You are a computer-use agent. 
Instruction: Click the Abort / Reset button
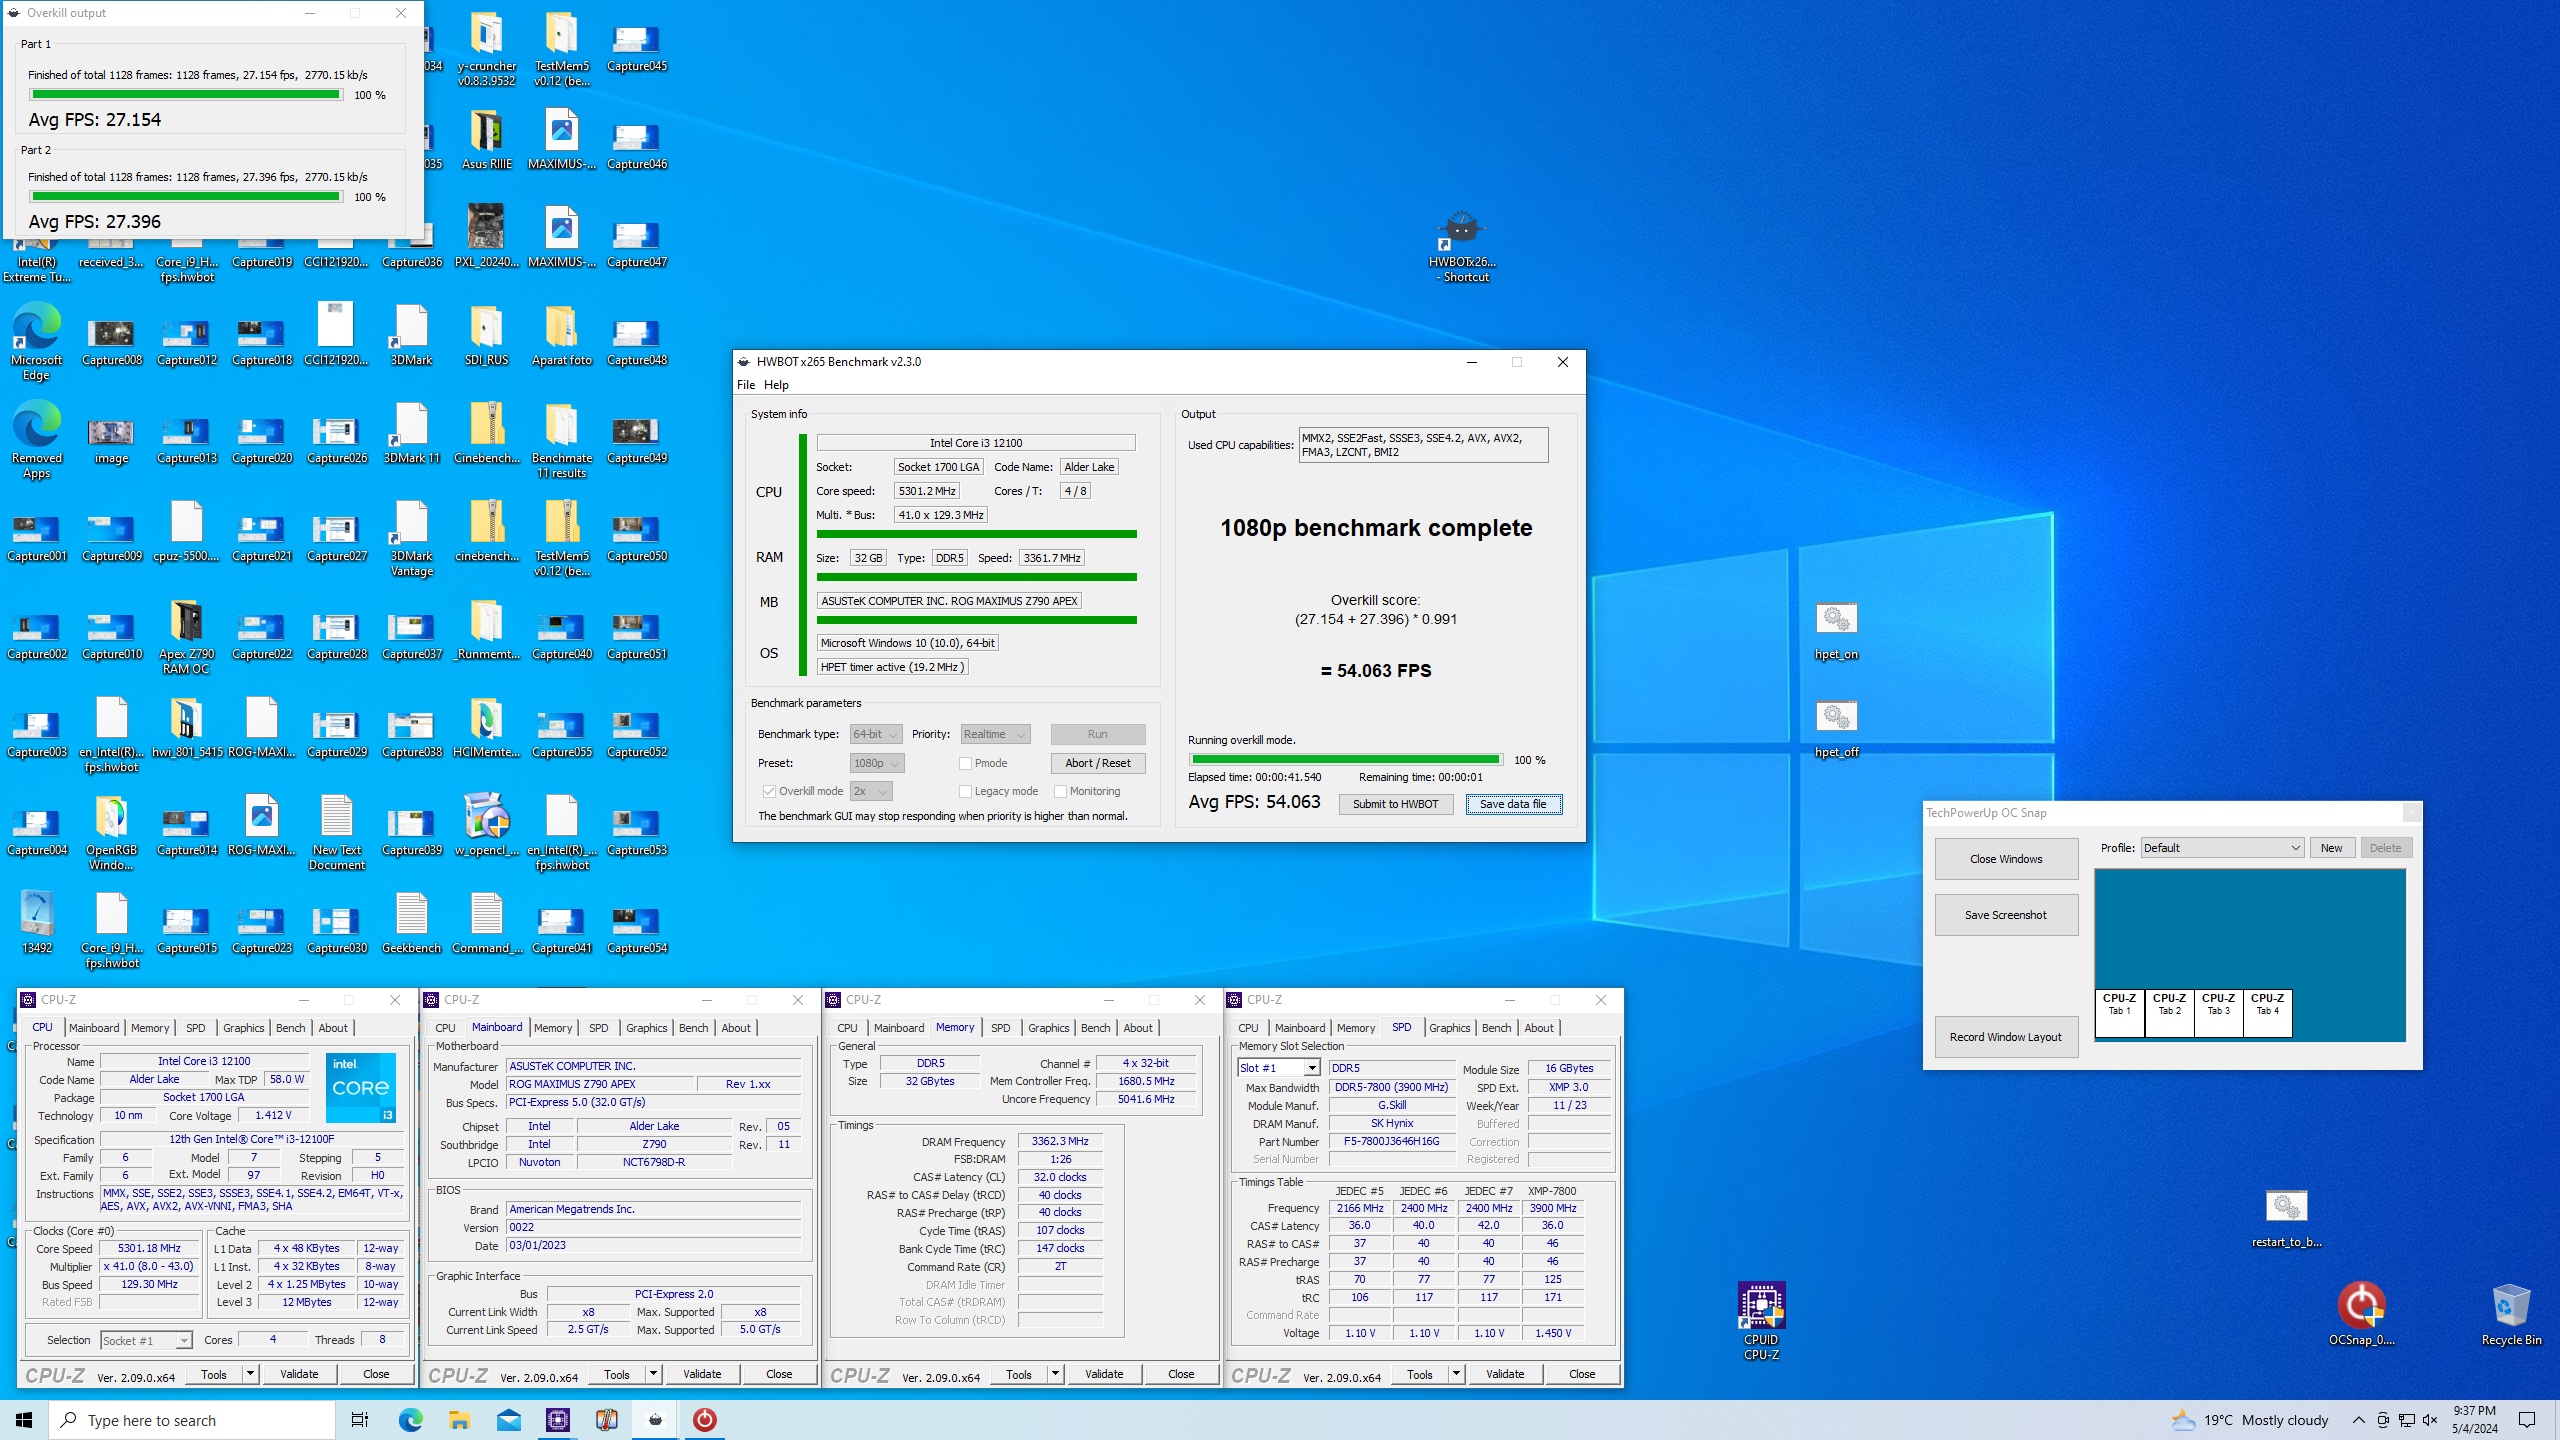click(1097, 763)
